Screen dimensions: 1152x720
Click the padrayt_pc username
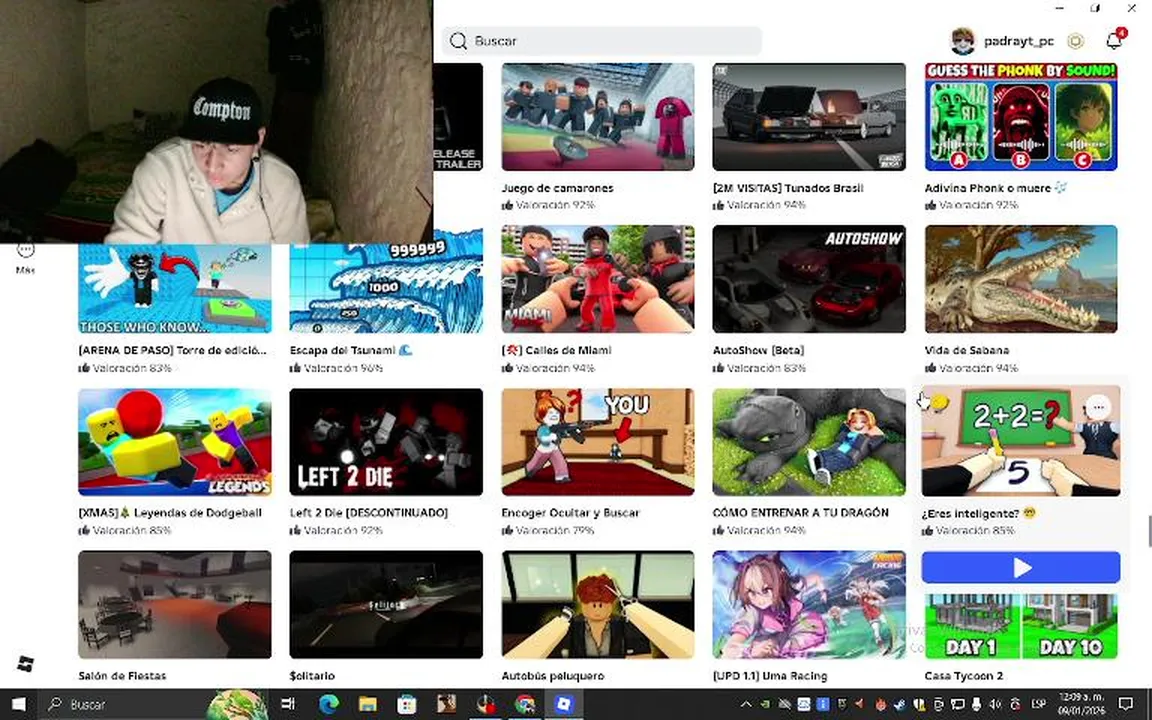pyautogui.click(x=1018, y=41)
